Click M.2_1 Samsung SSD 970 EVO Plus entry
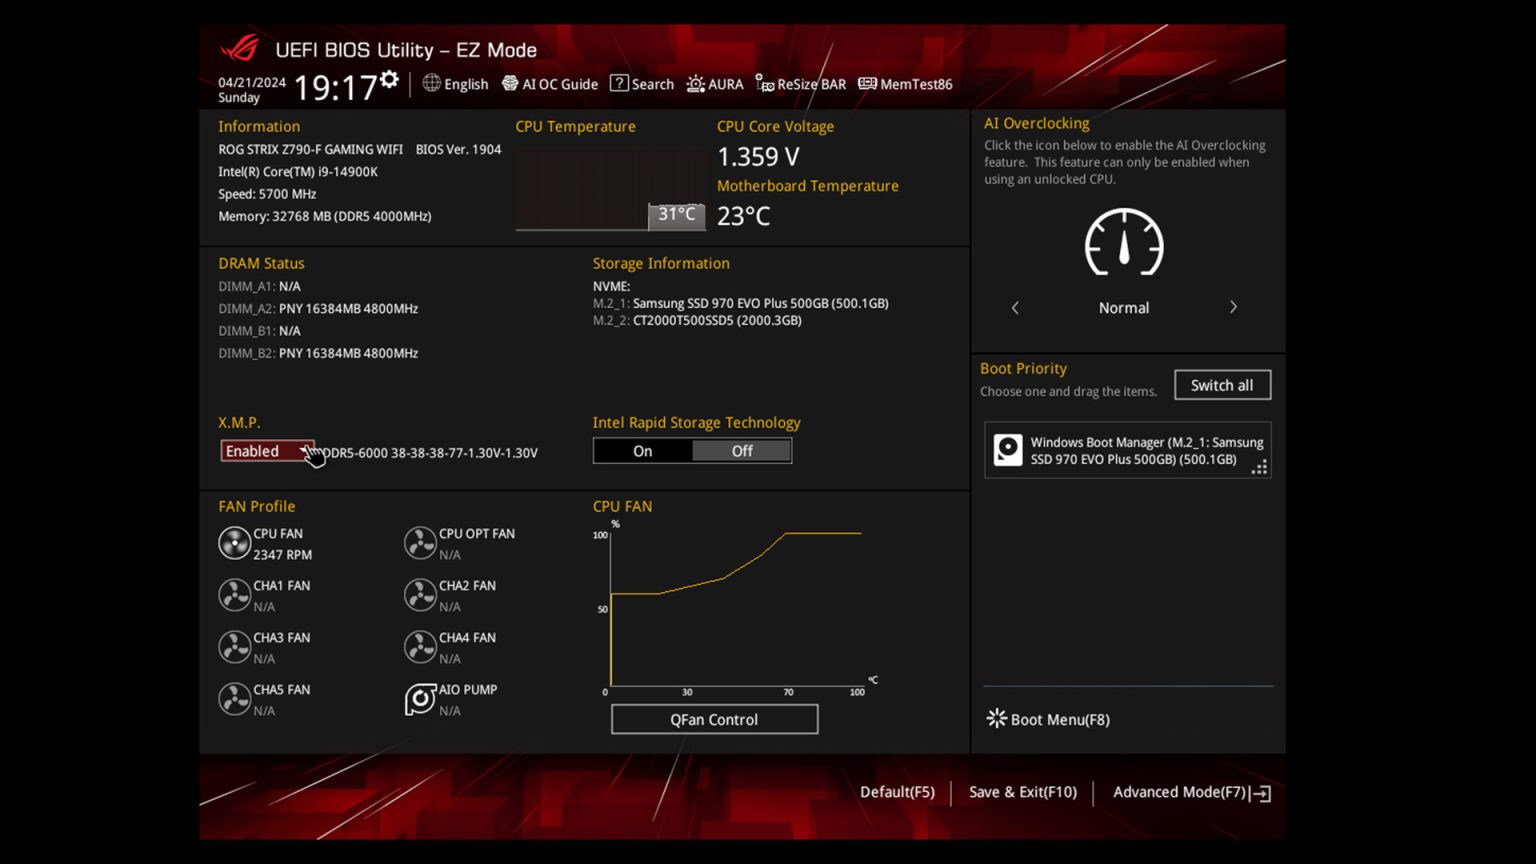The width and height of the screenshot is (1536, 864). point(740,303)
